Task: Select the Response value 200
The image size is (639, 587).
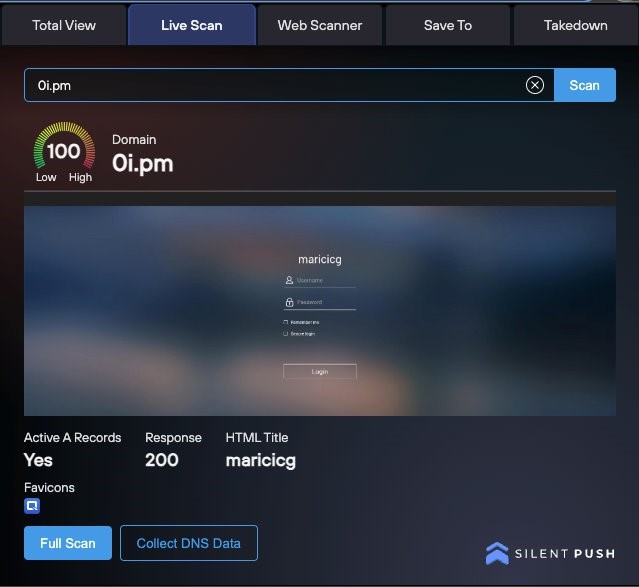Action: pyautogui.click(x=162, y=460)
